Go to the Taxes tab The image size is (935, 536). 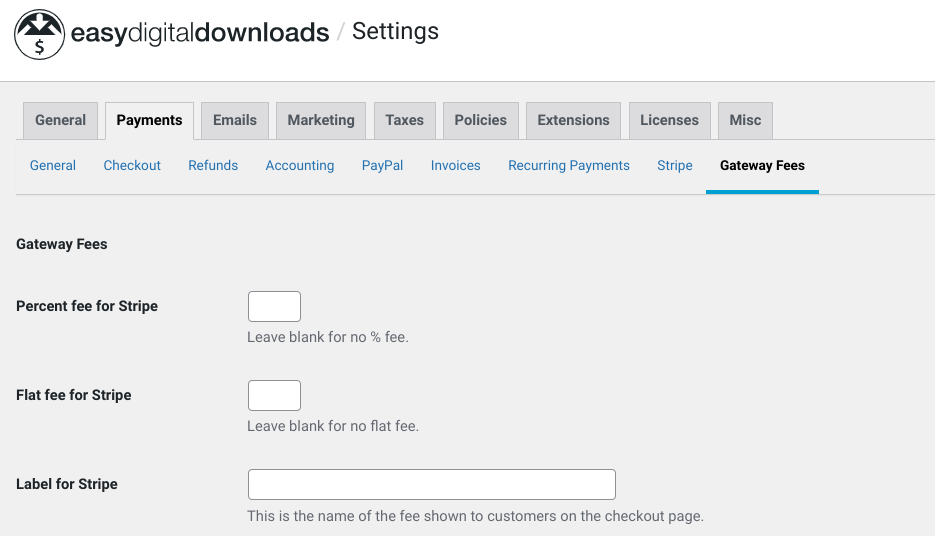[404, 120]
